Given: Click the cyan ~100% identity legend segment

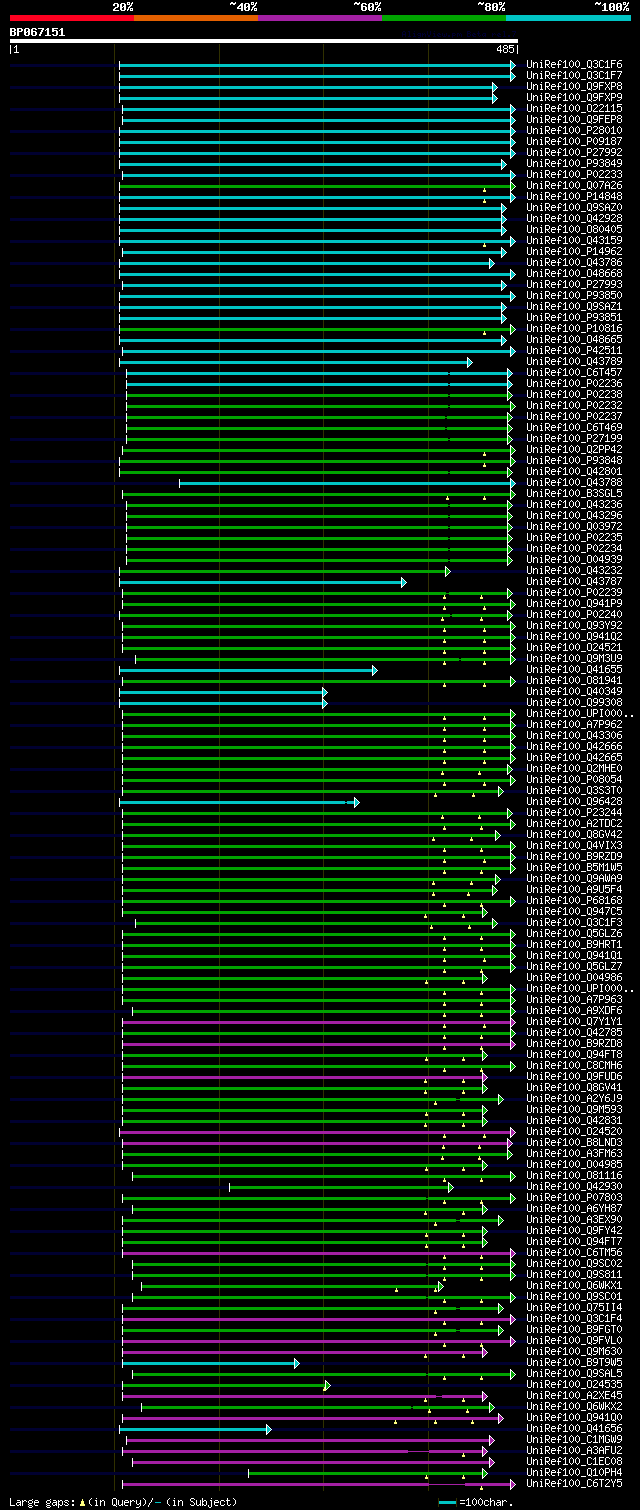Looking at the screenshot, I should coord(568,18).
